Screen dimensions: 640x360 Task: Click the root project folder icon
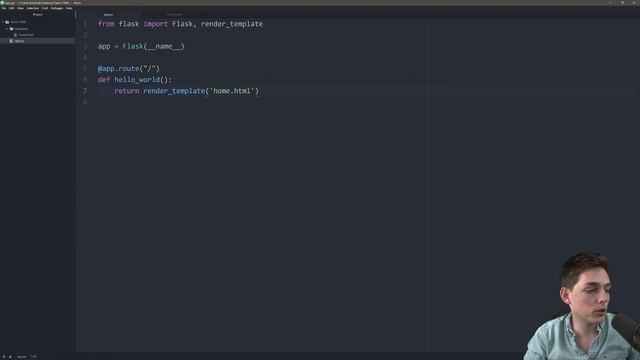pyautogui.click(x=7, y=22)
